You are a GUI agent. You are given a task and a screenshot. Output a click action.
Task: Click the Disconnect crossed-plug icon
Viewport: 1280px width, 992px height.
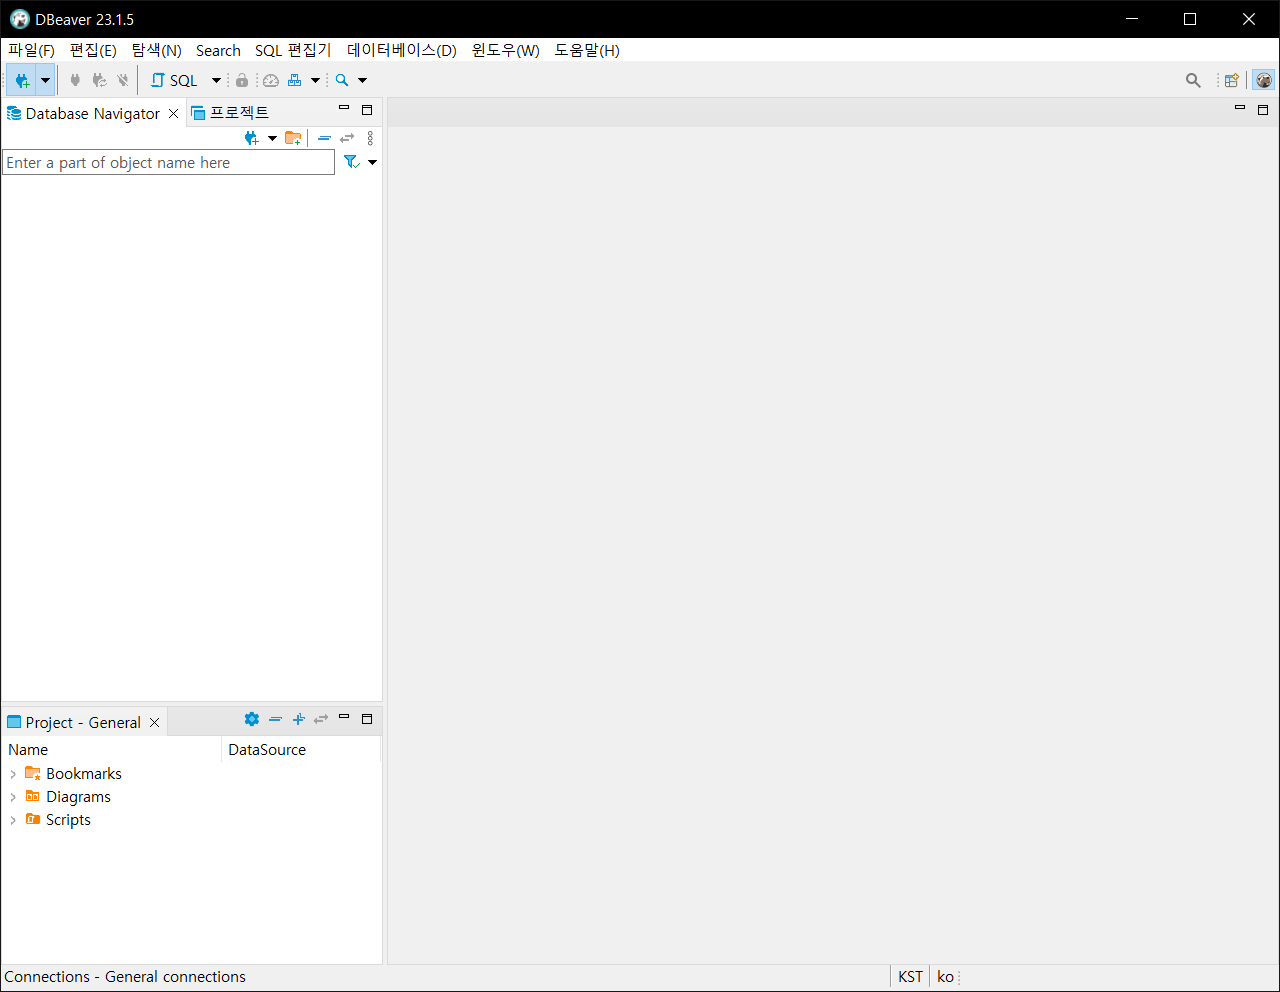(x=123, y=80)
